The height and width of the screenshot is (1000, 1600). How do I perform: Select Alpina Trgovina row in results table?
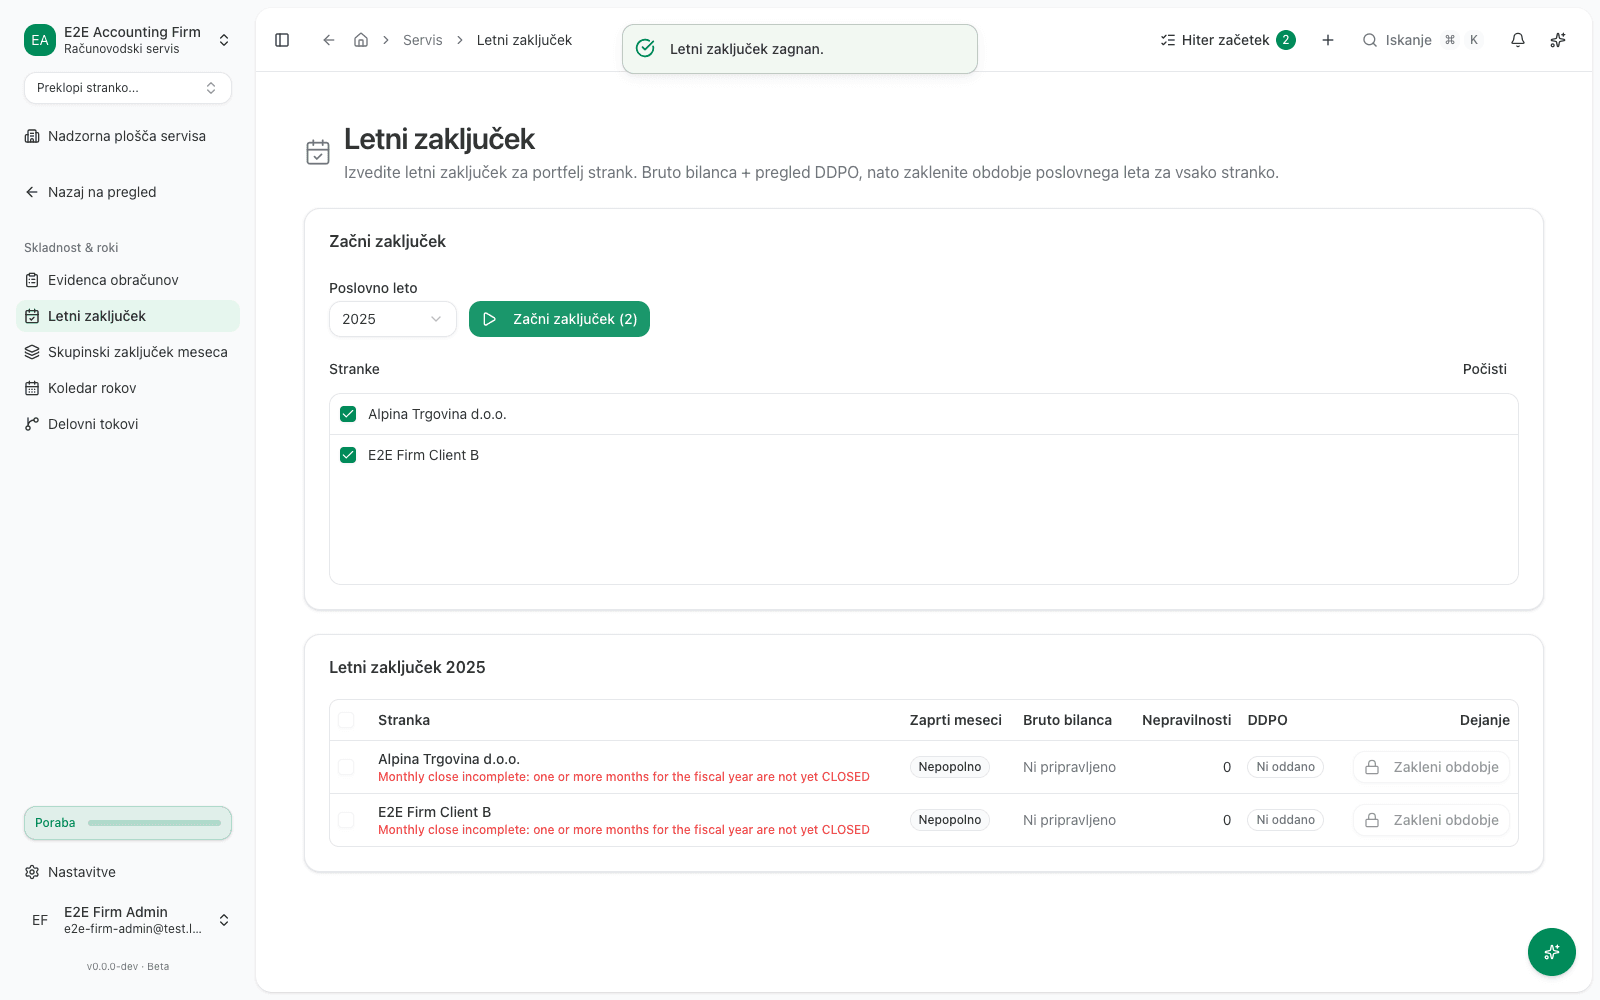346,767
